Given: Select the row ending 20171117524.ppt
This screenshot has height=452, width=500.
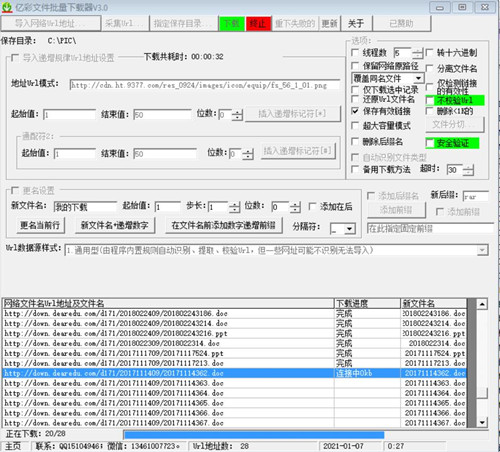Looking at the screenshot, I should [x=235, y=353].
